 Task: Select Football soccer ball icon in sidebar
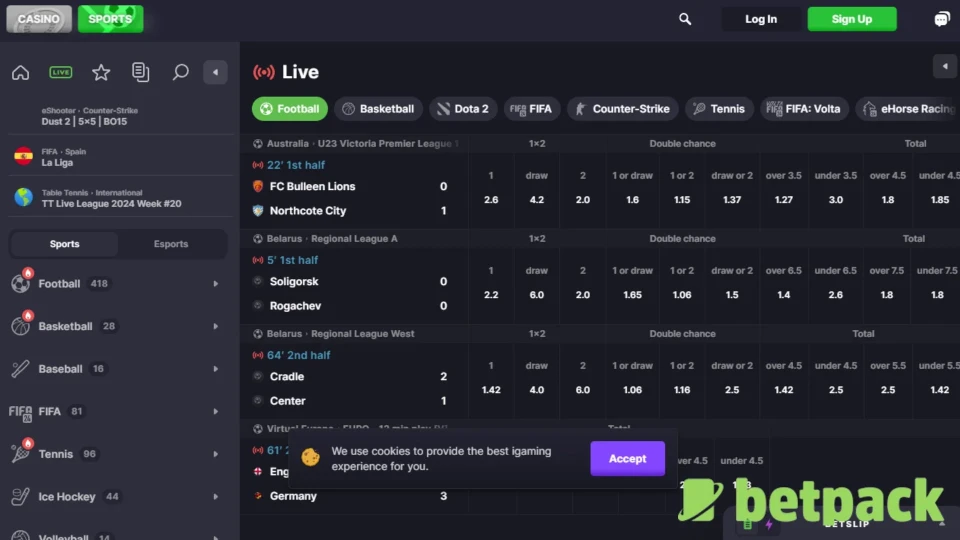click(20, 283)
